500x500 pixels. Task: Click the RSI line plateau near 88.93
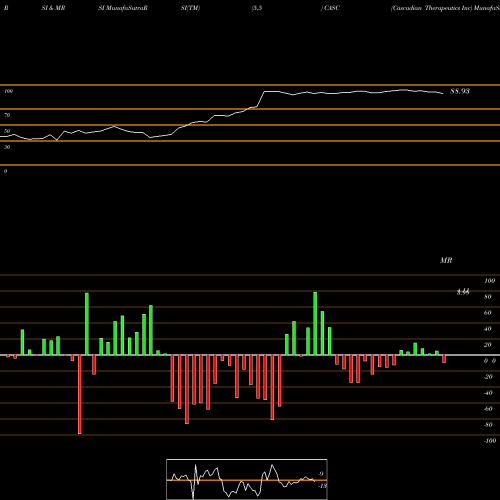(x=353, y=92)
